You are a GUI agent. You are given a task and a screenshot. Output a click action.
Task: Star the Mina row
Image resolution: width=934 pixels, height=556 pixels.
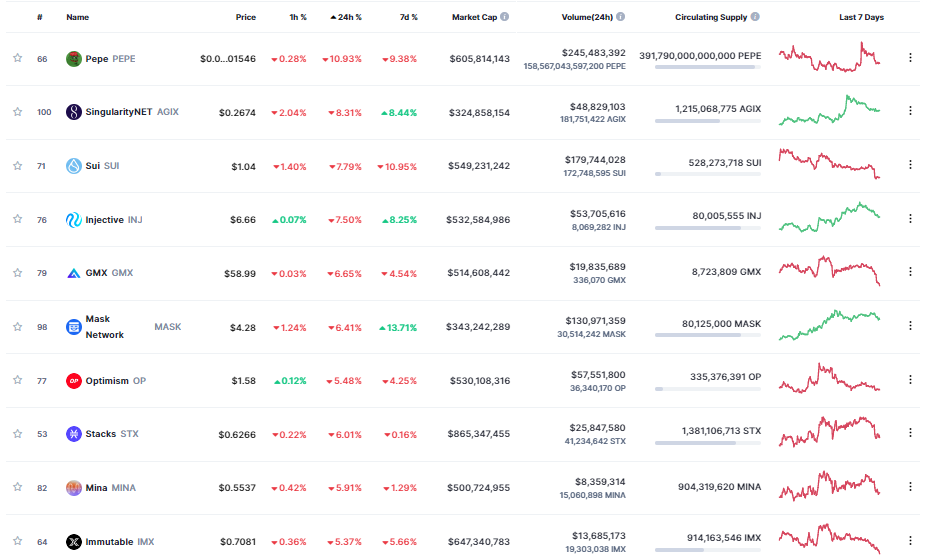(x=18, y=487)
